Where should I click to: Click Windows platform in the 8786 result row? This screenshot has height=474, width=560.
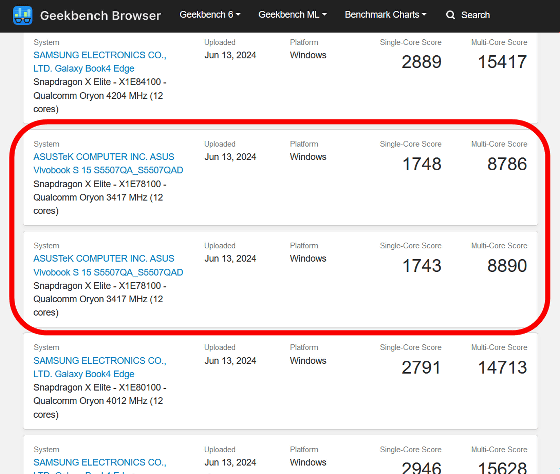[308, 157]
